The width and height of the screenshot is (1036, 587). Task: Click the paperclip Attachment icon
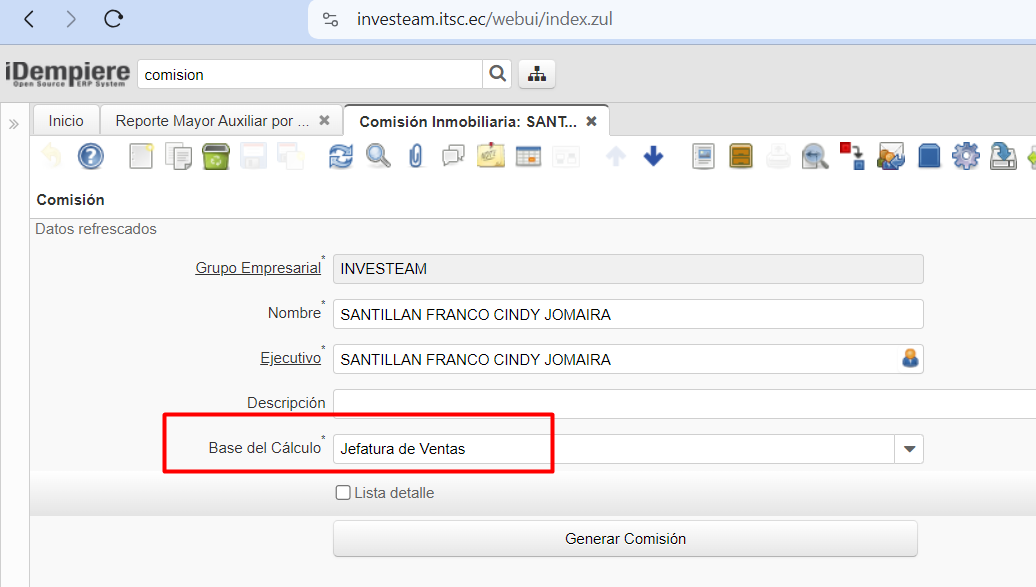(416, 156)
